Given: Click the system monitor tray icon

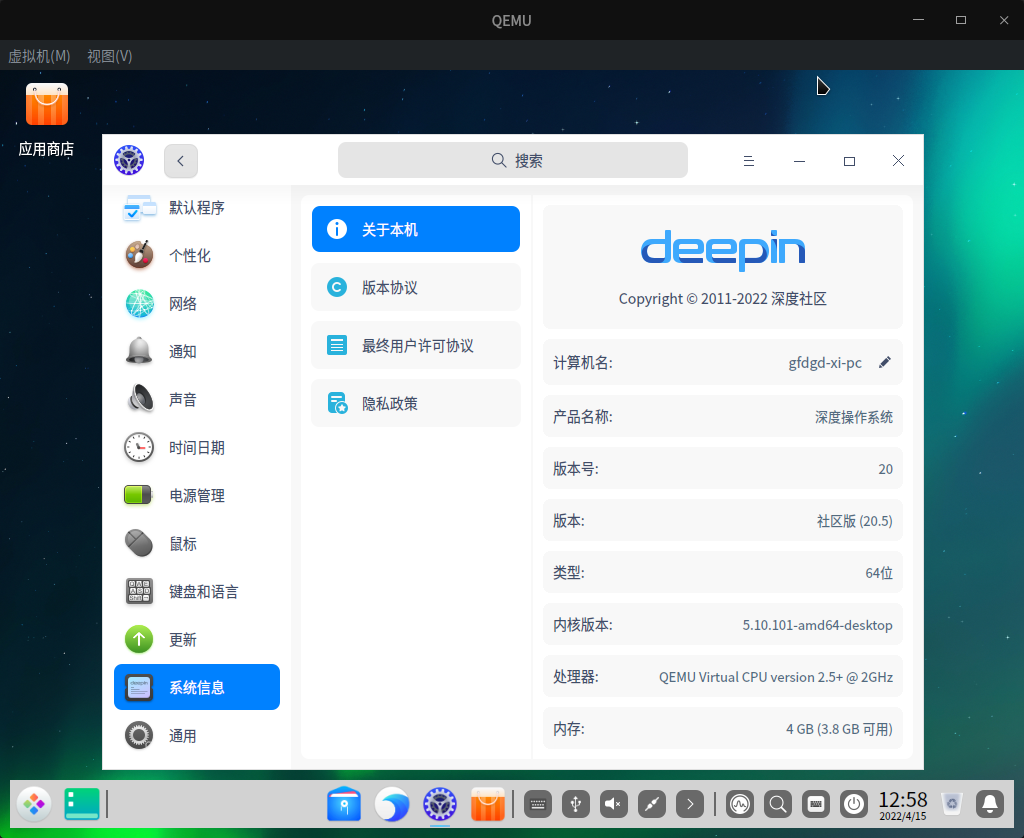Looking at the screenshot, I should 740,804.
